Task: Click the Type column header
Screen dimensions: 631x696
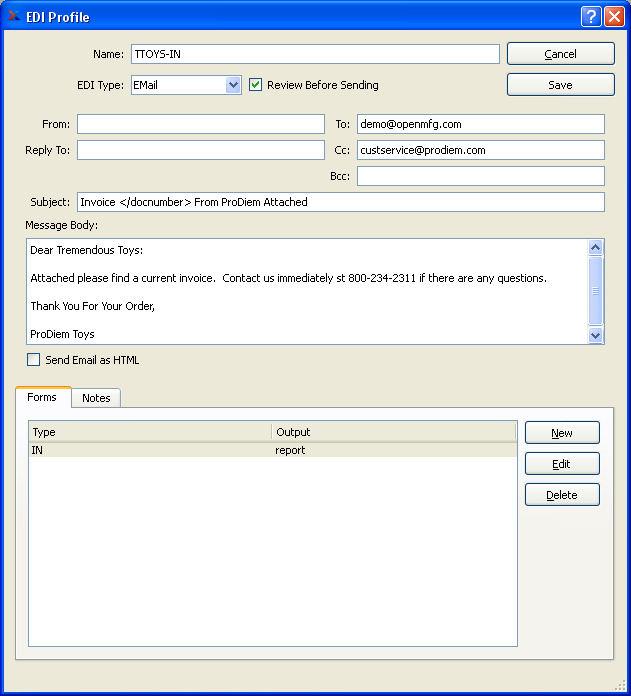Action: pos(150,432)
